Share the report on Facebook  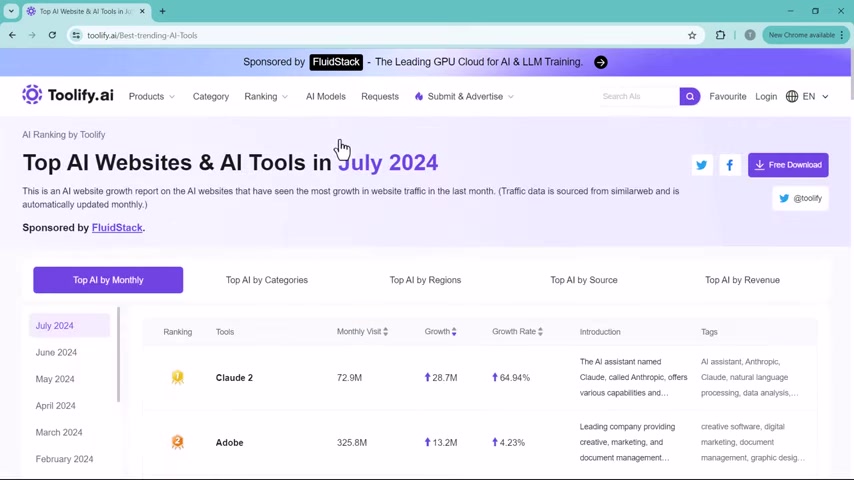(x=729, y=165)
